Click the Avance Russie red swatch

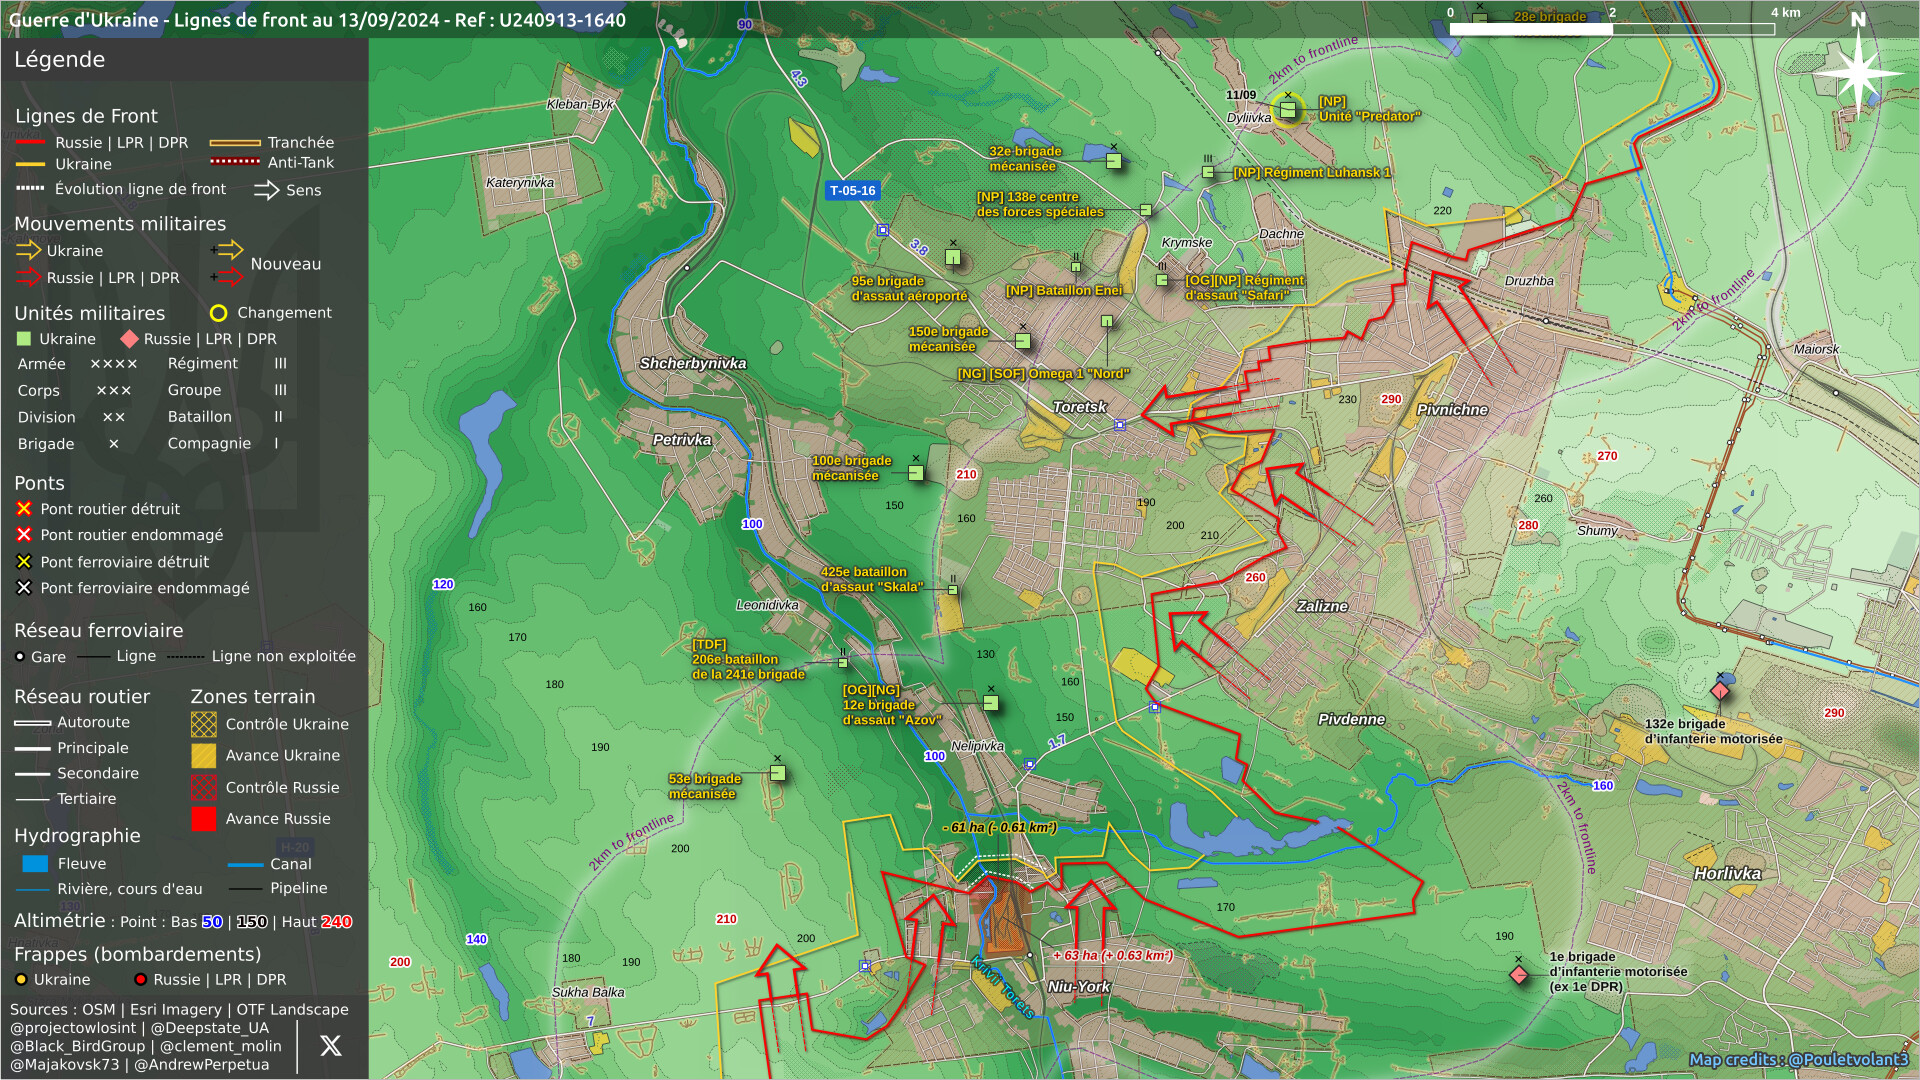(x=204, y=819)
